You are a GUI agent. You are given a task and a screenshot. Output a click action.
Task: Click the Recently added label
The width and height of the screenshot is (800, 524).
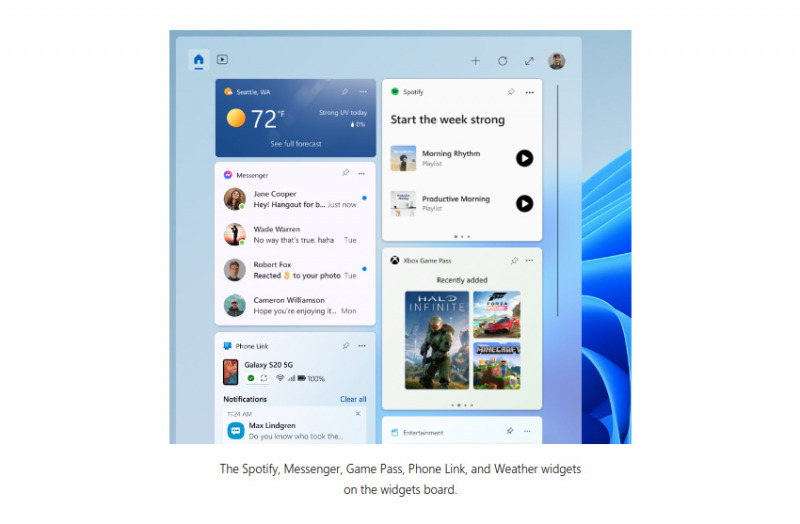click(x=462, y=280)
